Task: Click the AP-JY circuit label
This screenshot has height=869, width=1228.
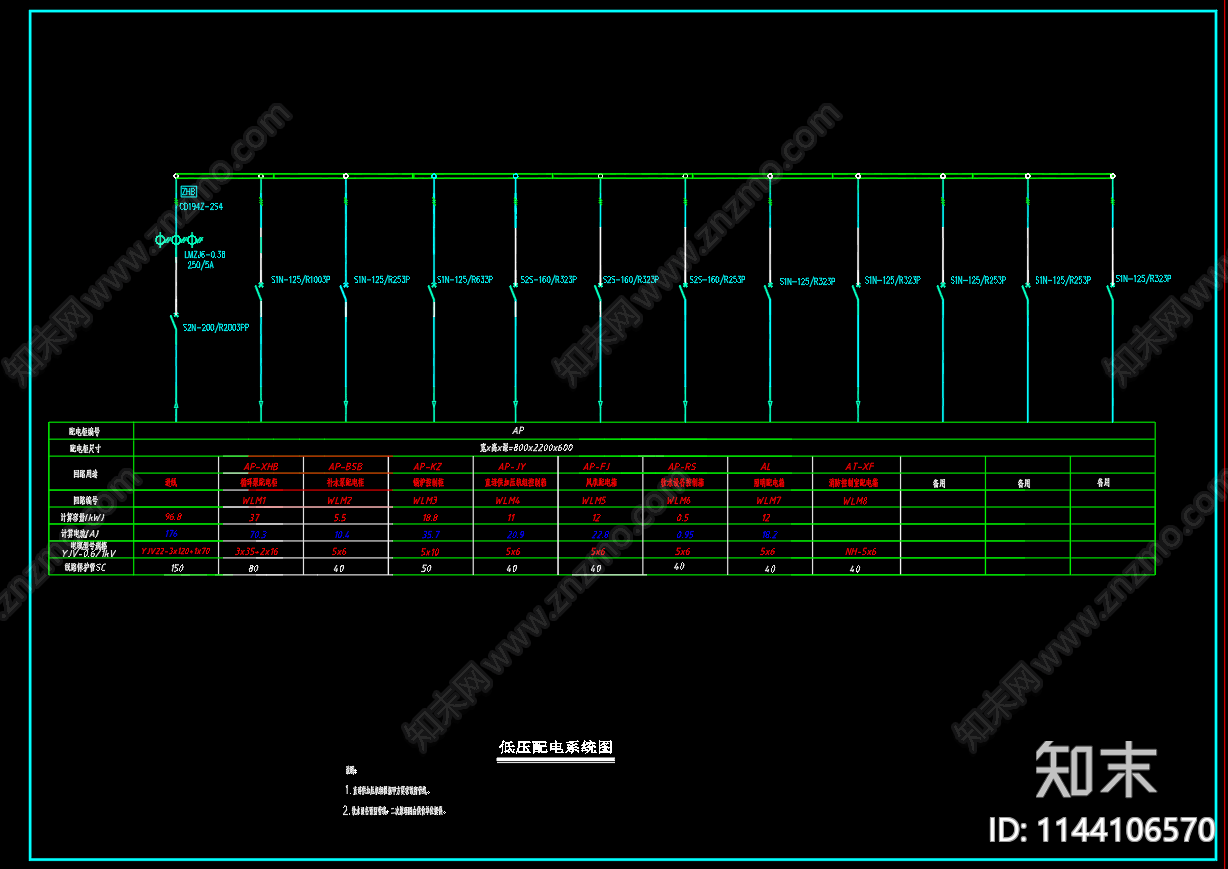Action: [x=514, y=466]
